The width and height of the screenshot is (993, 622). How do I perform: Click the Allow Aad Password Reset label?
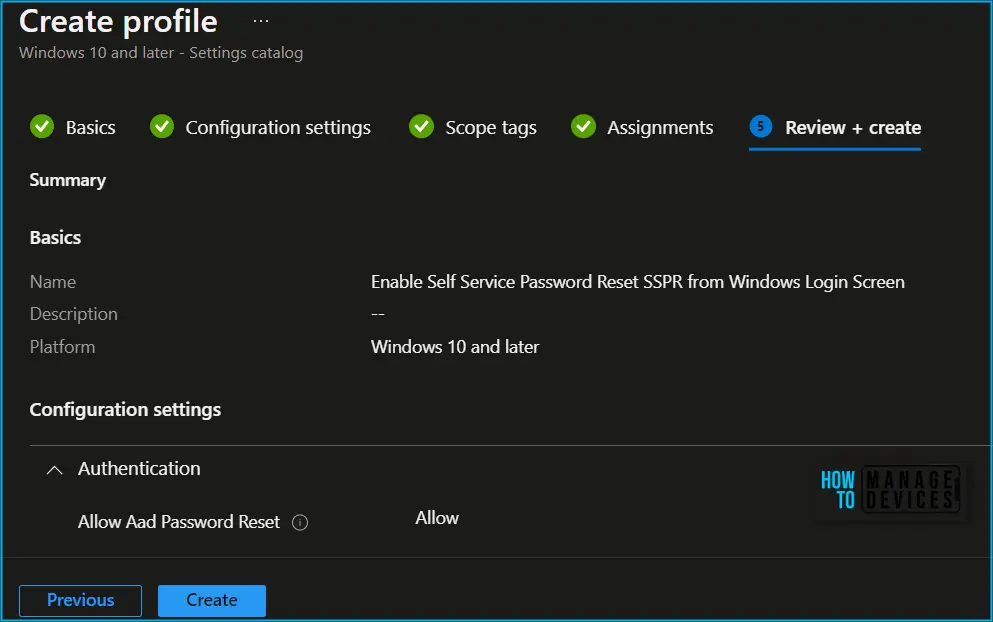click(x=179, y=522)
